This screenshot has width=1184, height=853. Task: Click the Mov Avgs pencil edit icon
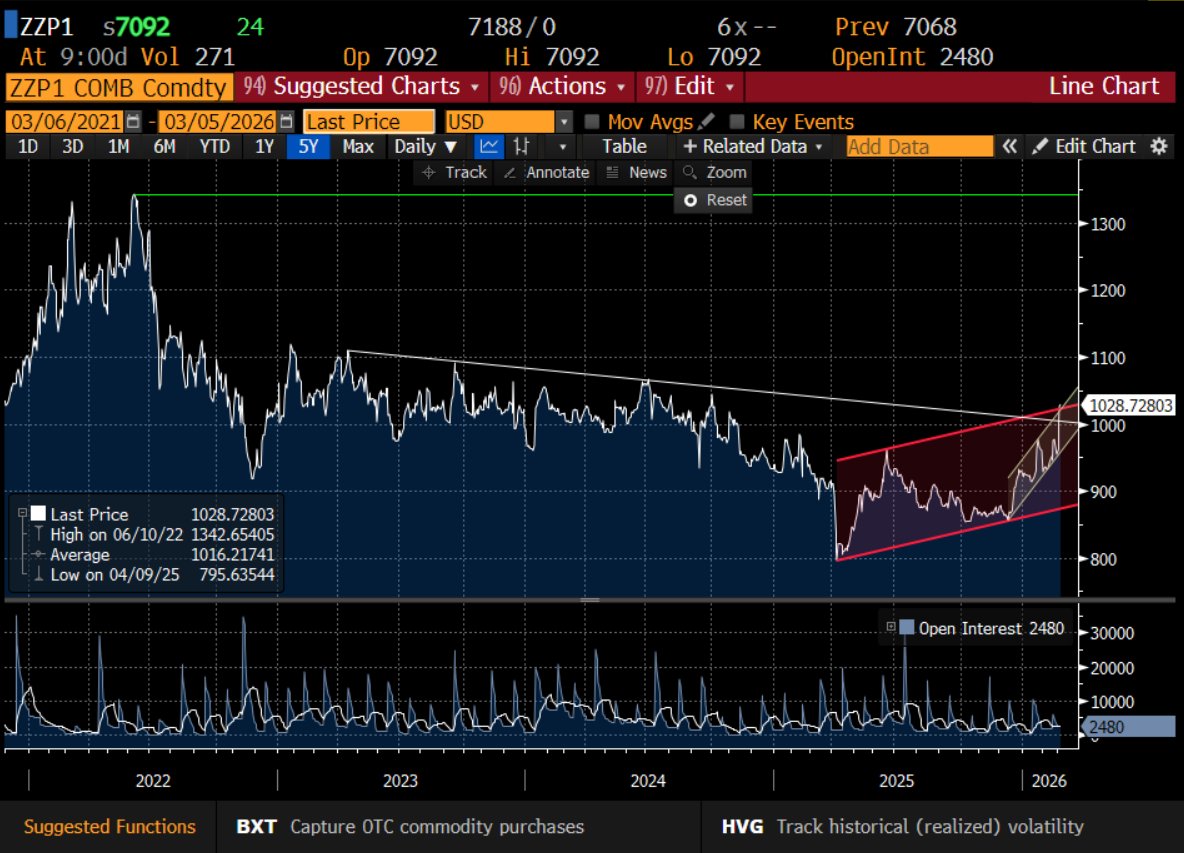pyautogui.click(x=707, y=122)
